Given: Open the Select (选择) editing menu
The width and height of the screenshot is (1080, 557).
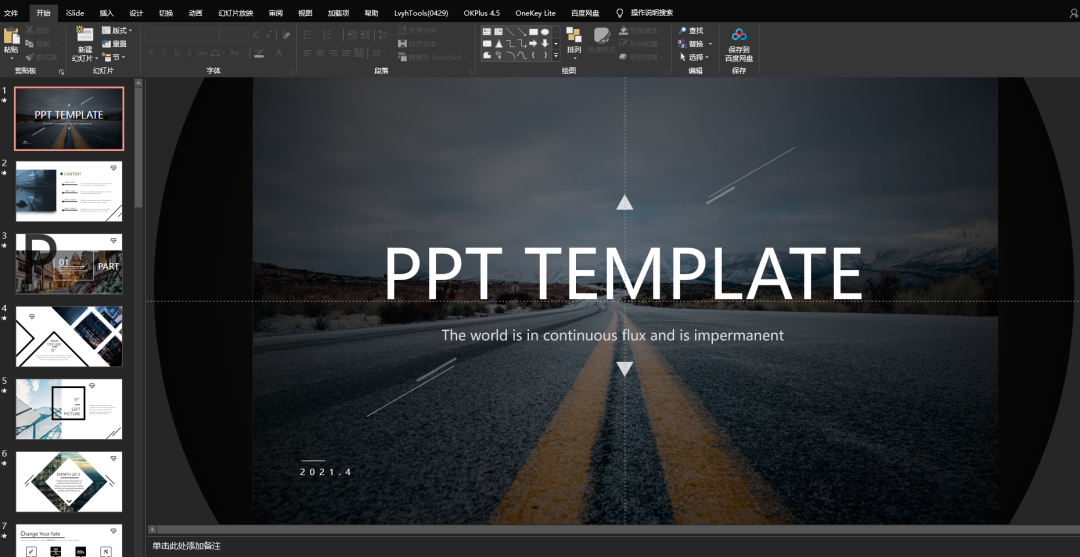Looking at the screenshot, I should click(694, 56).
